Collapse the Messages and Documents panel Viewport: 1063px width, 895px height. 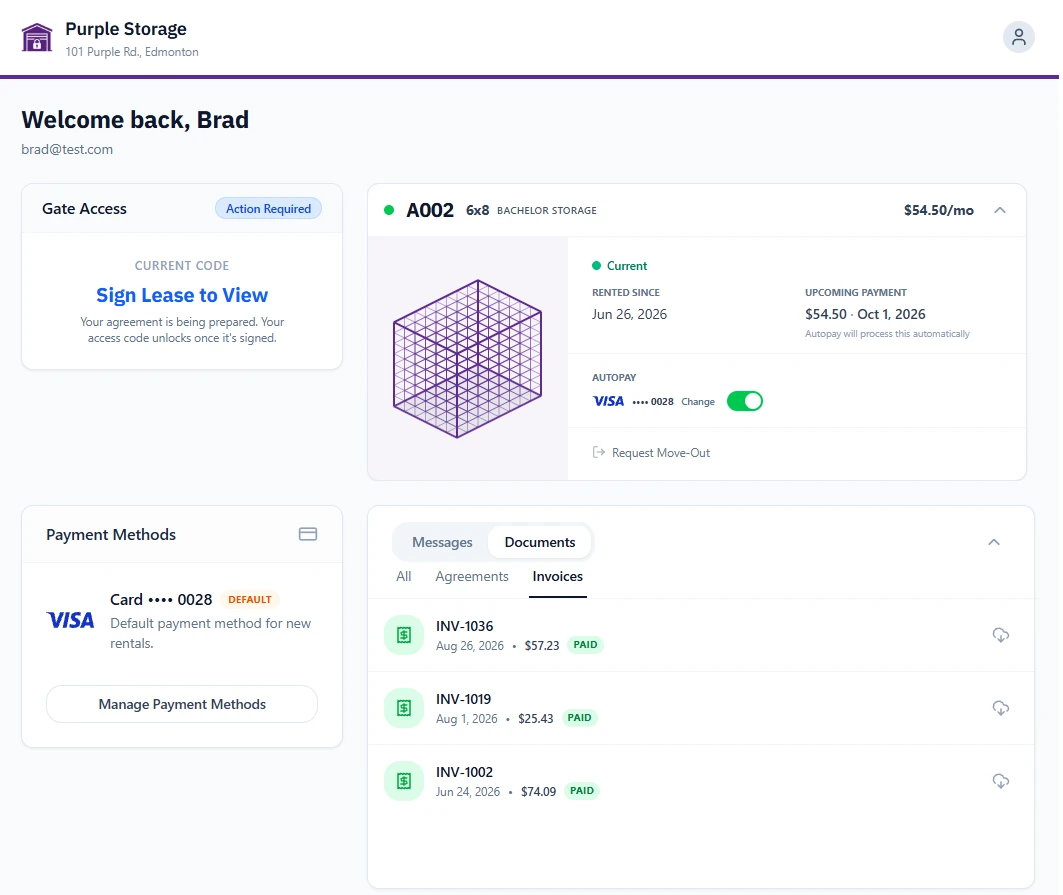(x=994, y=542)
